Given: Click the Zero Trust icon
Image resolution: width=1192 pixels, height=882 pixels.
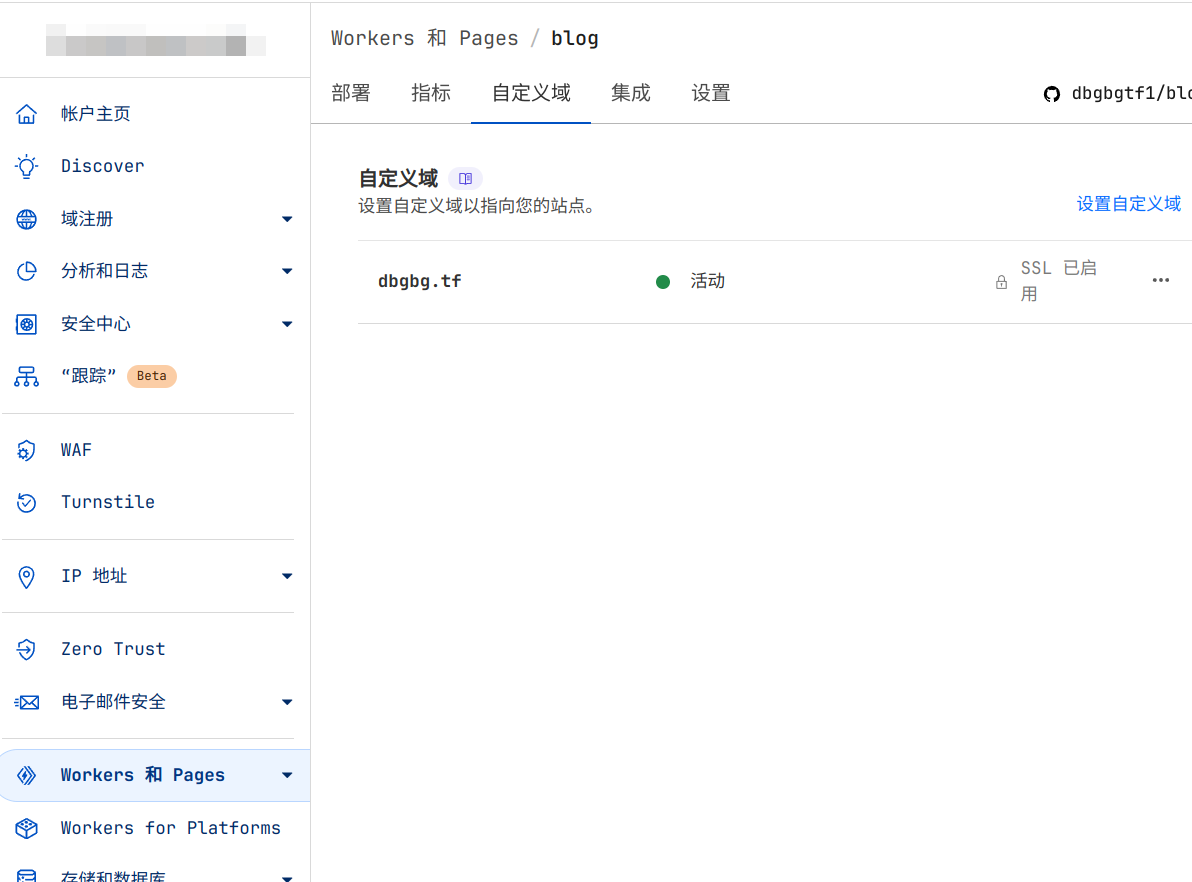Looking at the screenshot, I should click(27, 649).
